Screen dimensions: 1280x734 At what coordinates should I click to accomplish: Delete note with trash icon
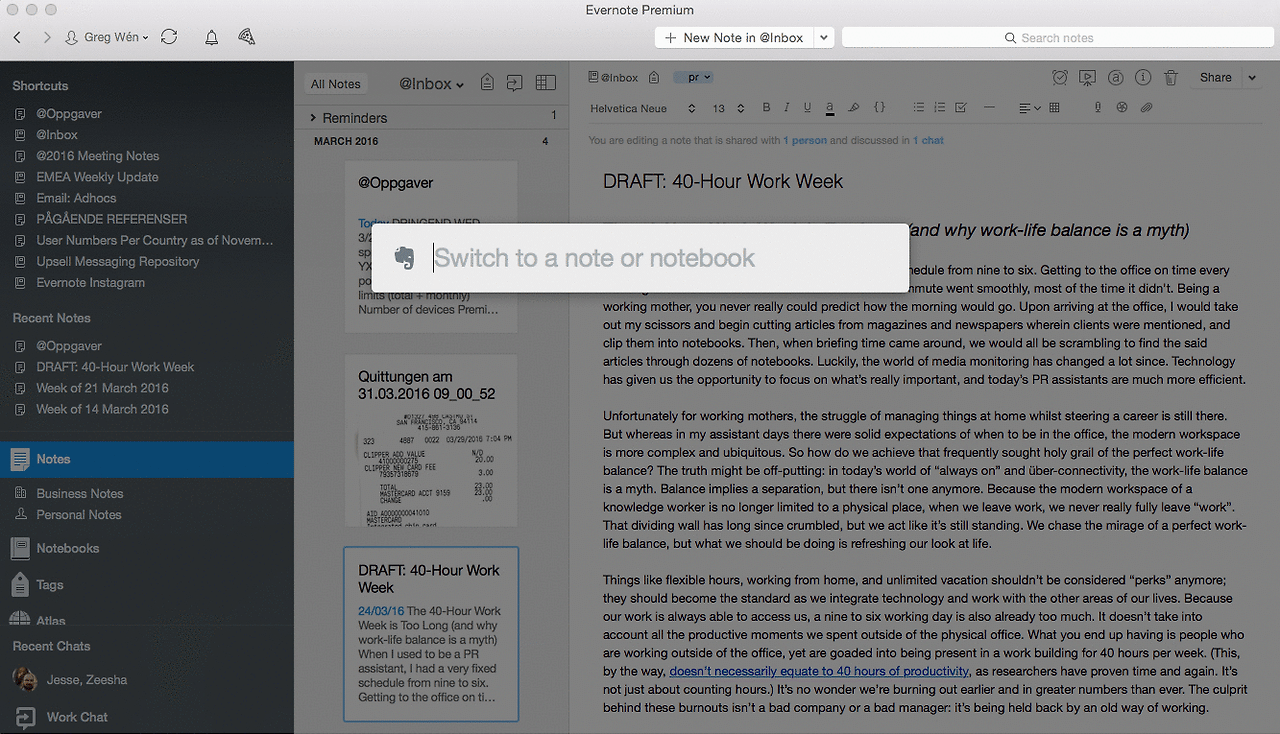tap(1171, 77)
